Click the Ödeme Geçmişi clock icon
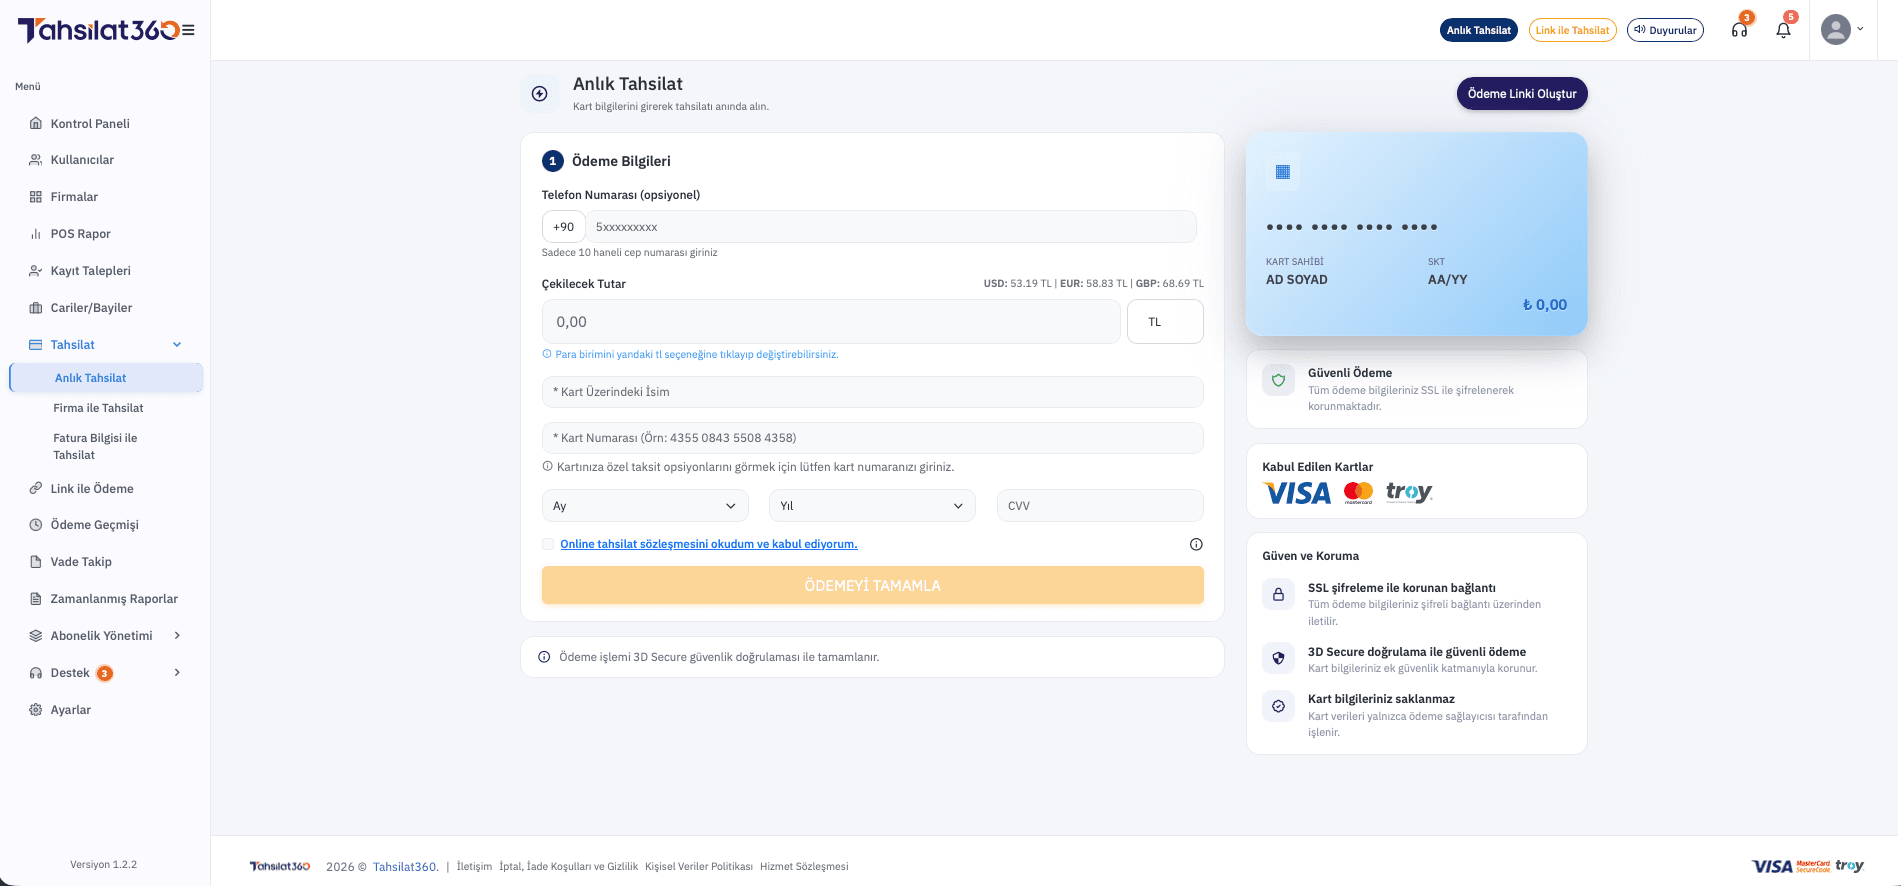1901x886 pixels. click(36, 525)
